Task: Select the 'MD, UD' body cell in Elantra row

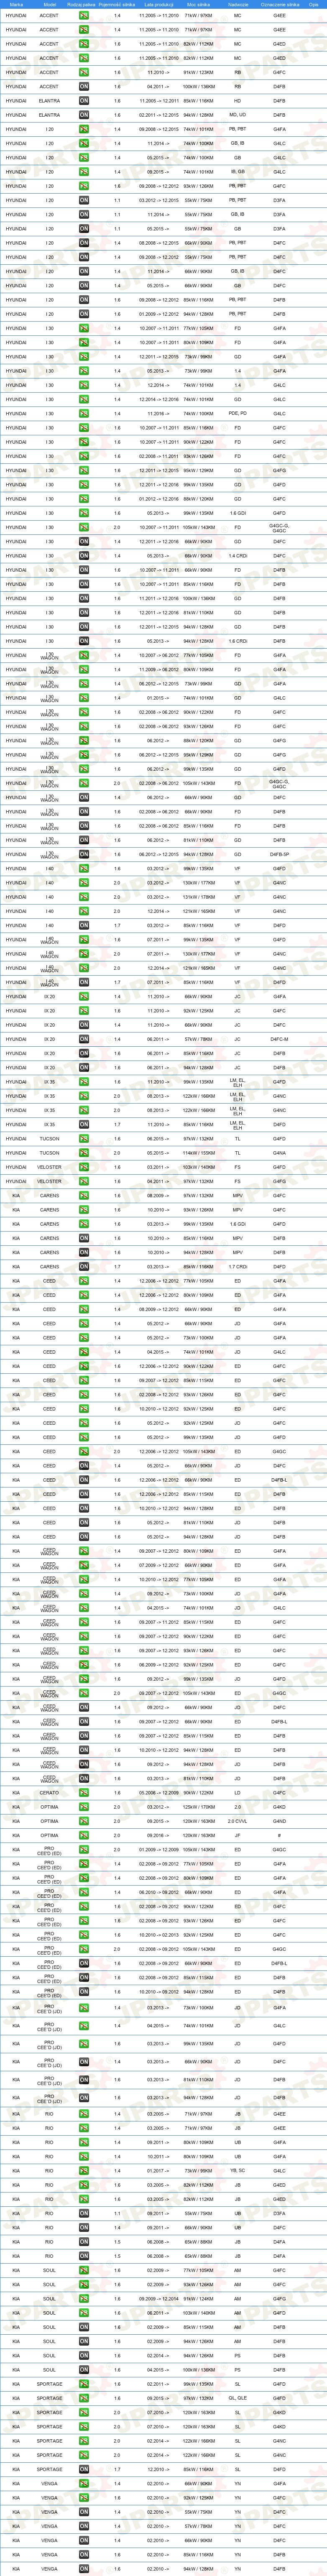Action: pos(237,115)
